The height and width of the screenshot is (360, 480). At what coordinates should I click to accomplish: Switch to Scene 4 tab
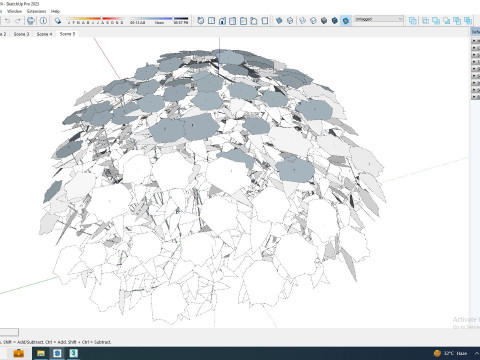44,34
